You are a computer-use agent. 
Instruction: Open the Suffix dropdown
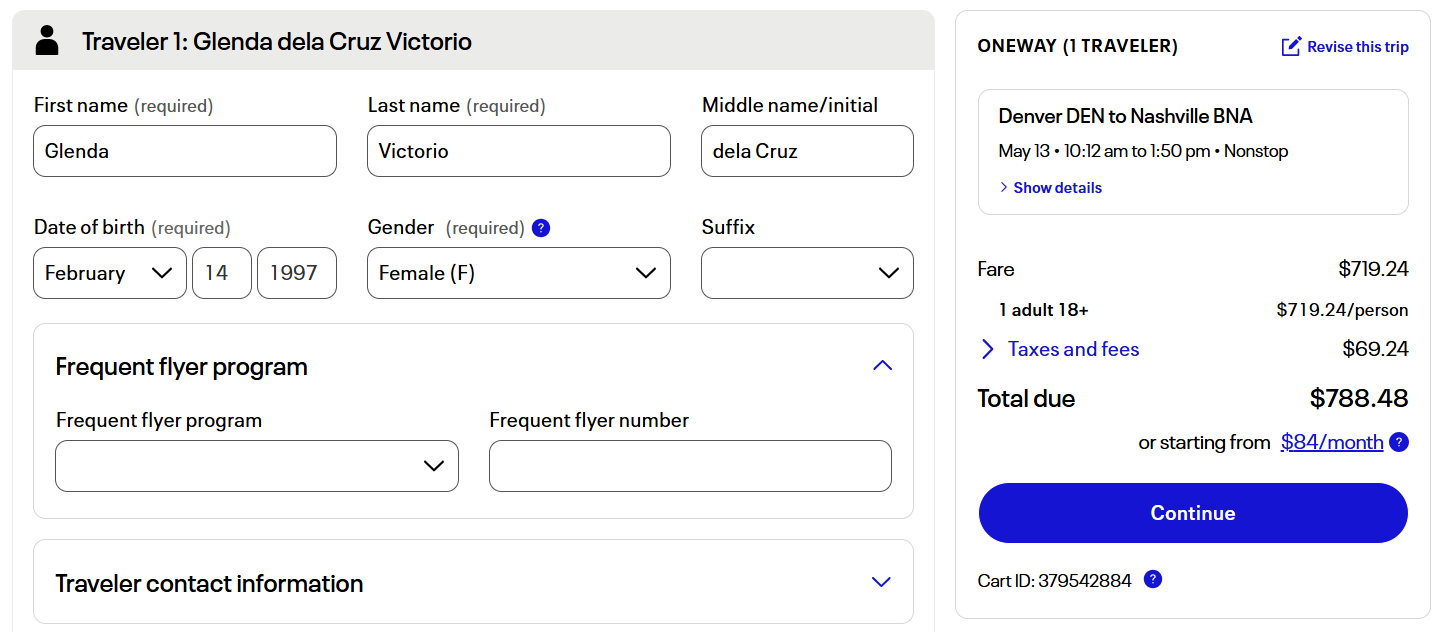click(x=807, y=273)
